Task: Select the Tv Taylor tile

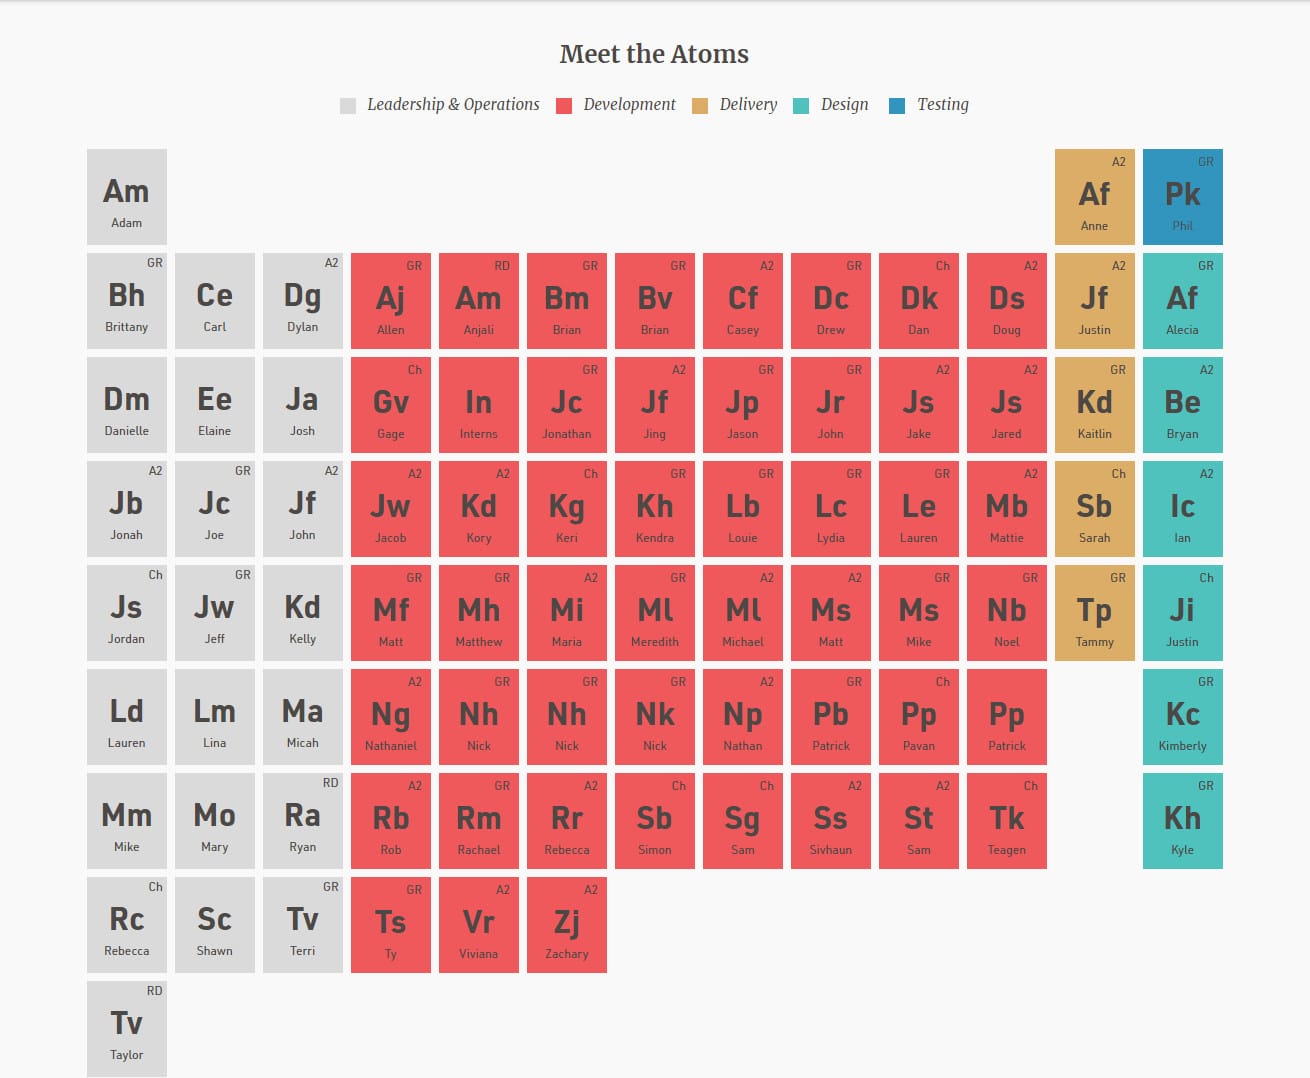Action: point(127,1029)
